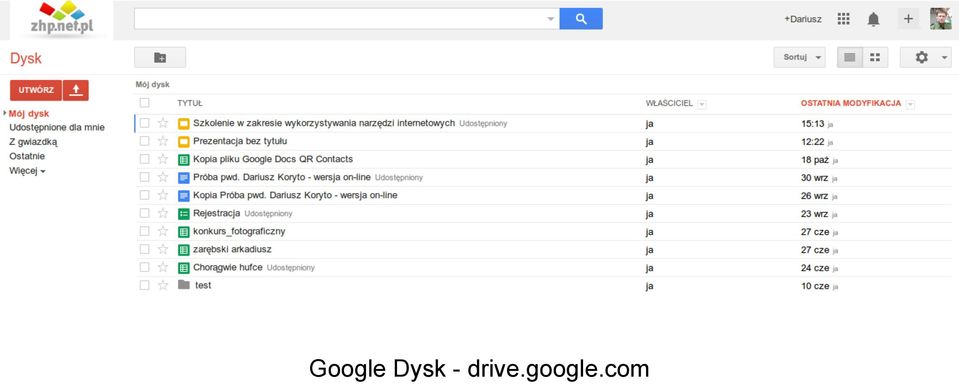Click the zhp.net.pl logo
This screenshot has height=384, width=959.
click(x=61, y=18)
